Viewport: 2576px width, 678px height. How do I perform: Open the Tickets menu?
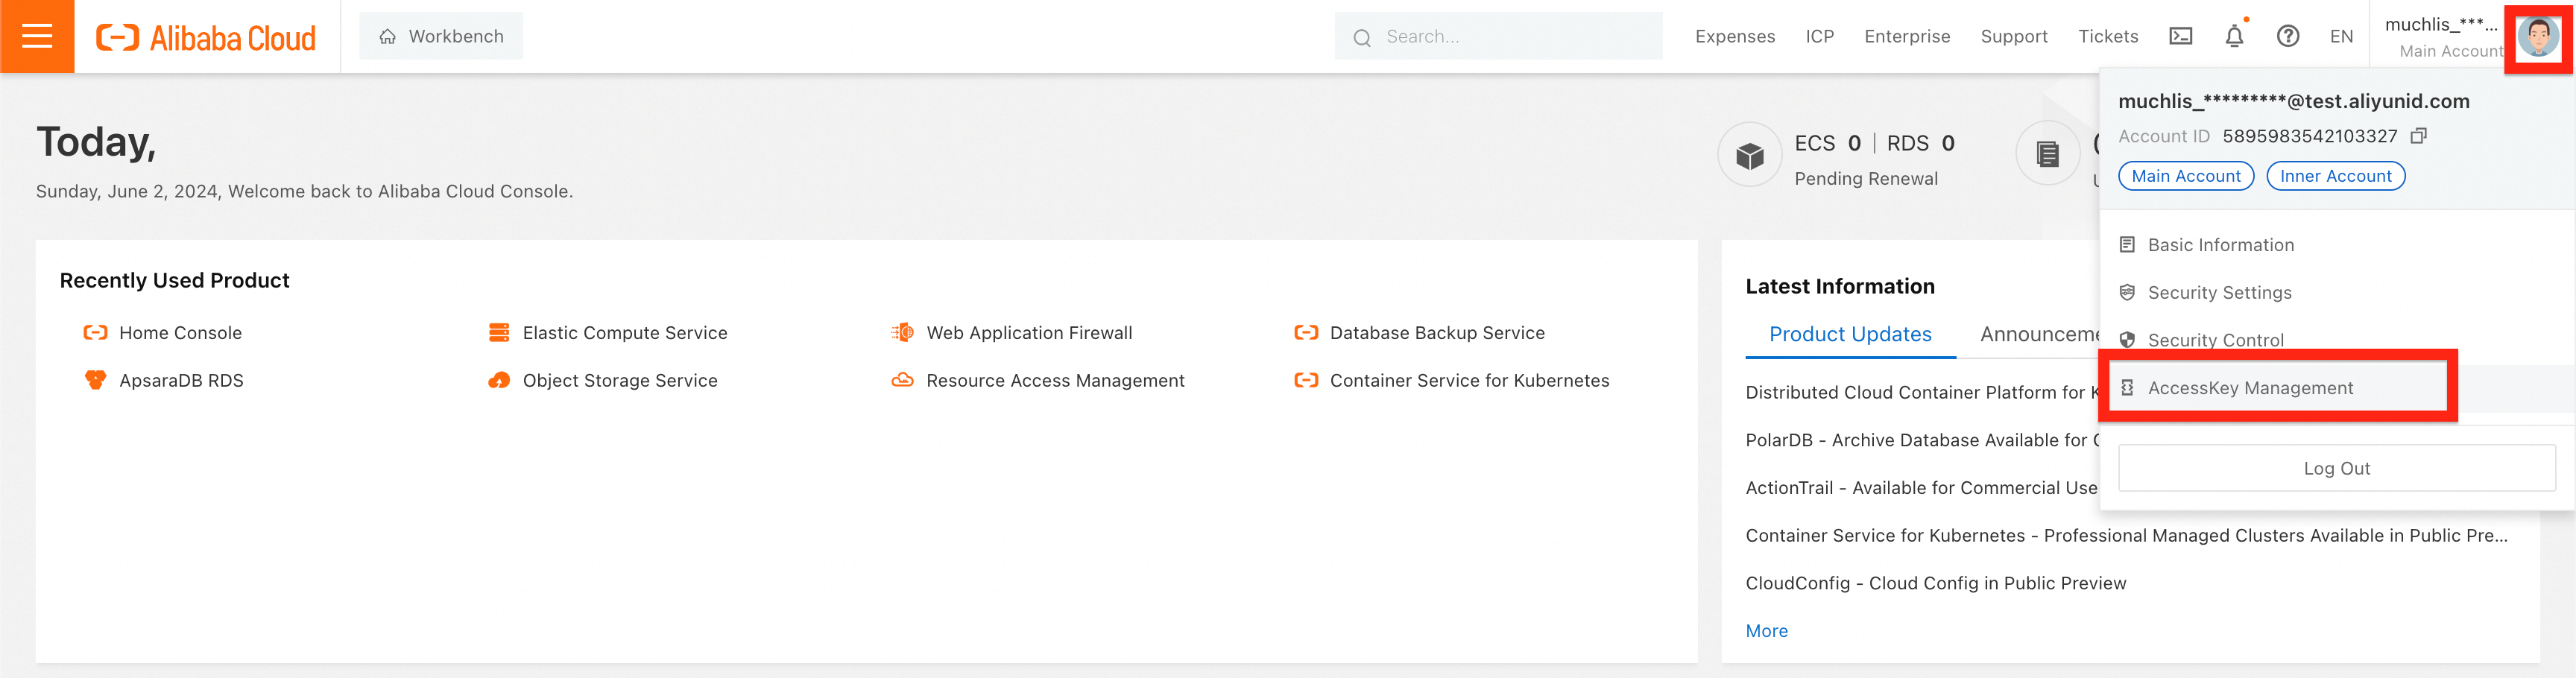2108,36
